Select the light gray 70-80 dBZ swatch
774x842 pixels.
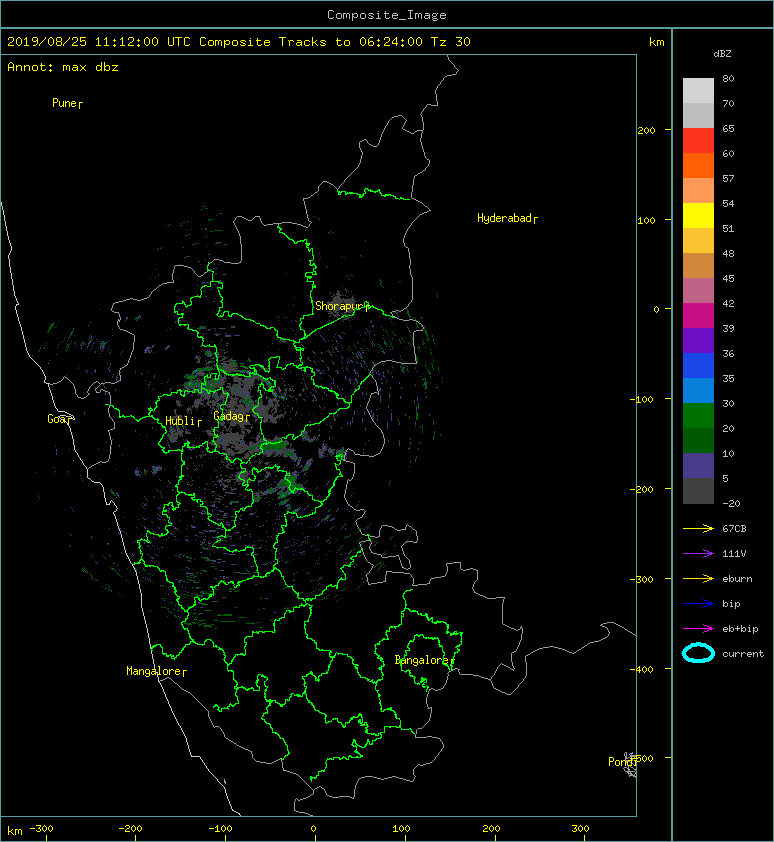coord(698,90)
